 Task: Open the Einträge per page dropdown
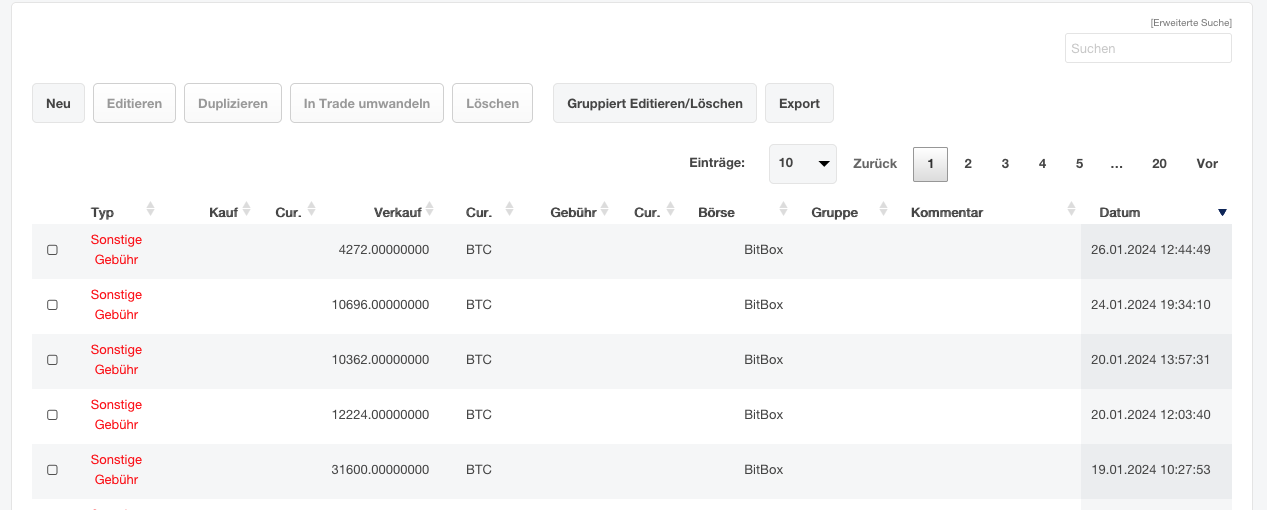tap(802, 163)
